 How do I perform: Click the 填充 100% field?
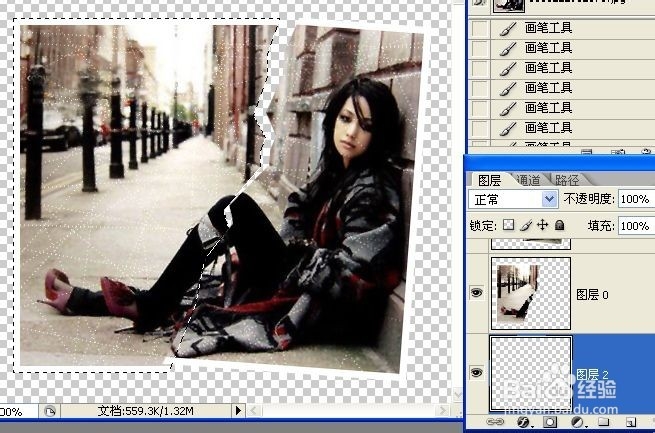pyautogui.click(x=636, y=226)
